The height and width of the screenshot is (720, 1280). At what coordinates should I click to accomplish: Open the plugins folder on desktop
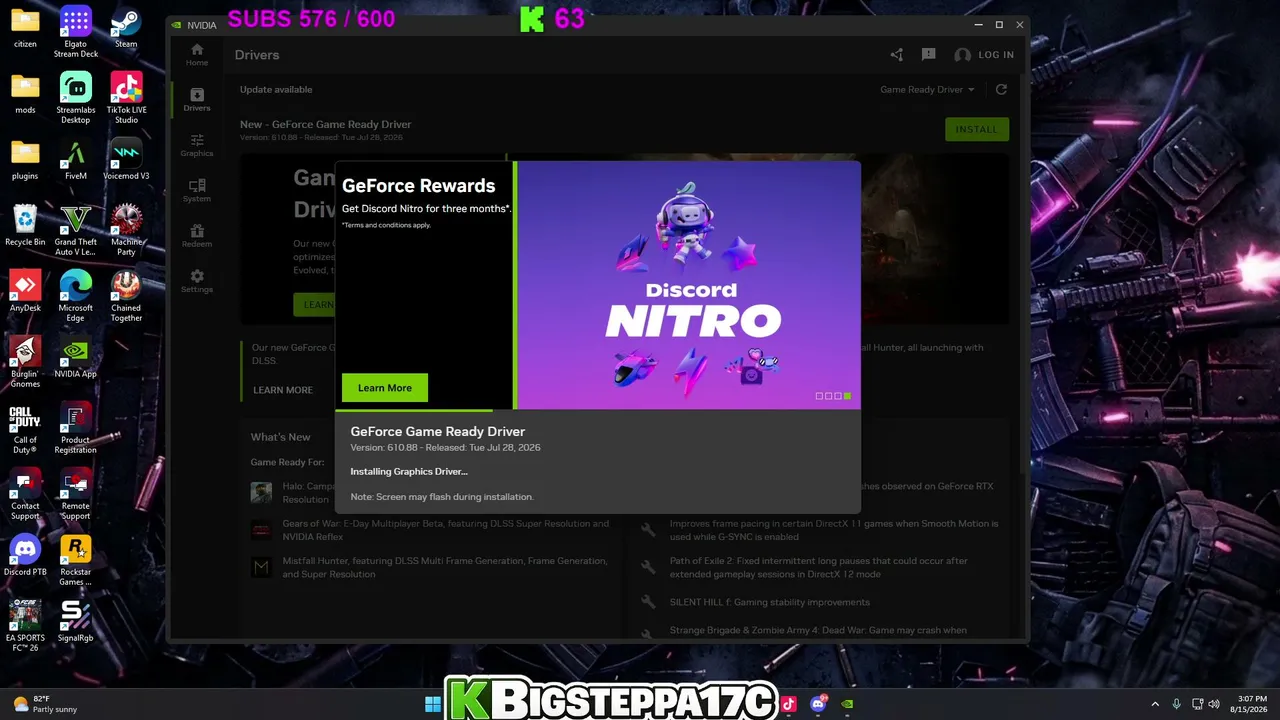pyautogui.click(x=25, y=160)
